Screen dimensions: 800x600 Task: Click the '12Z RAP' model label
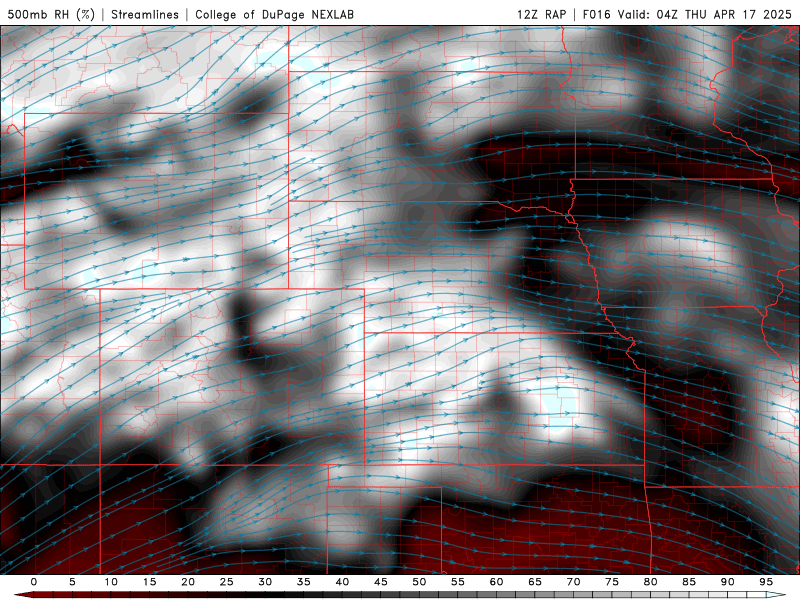coord(541,14)
